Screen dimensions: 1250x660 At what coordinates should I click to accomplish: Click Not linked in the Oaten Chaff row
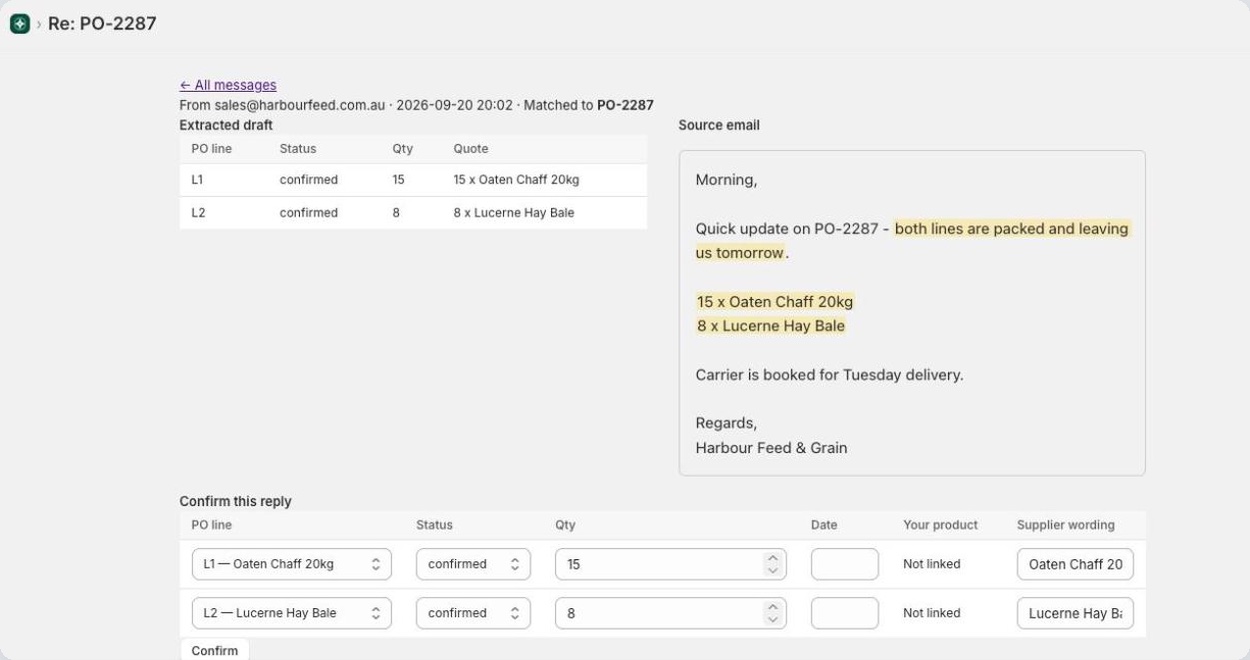(x=932, y=564)
